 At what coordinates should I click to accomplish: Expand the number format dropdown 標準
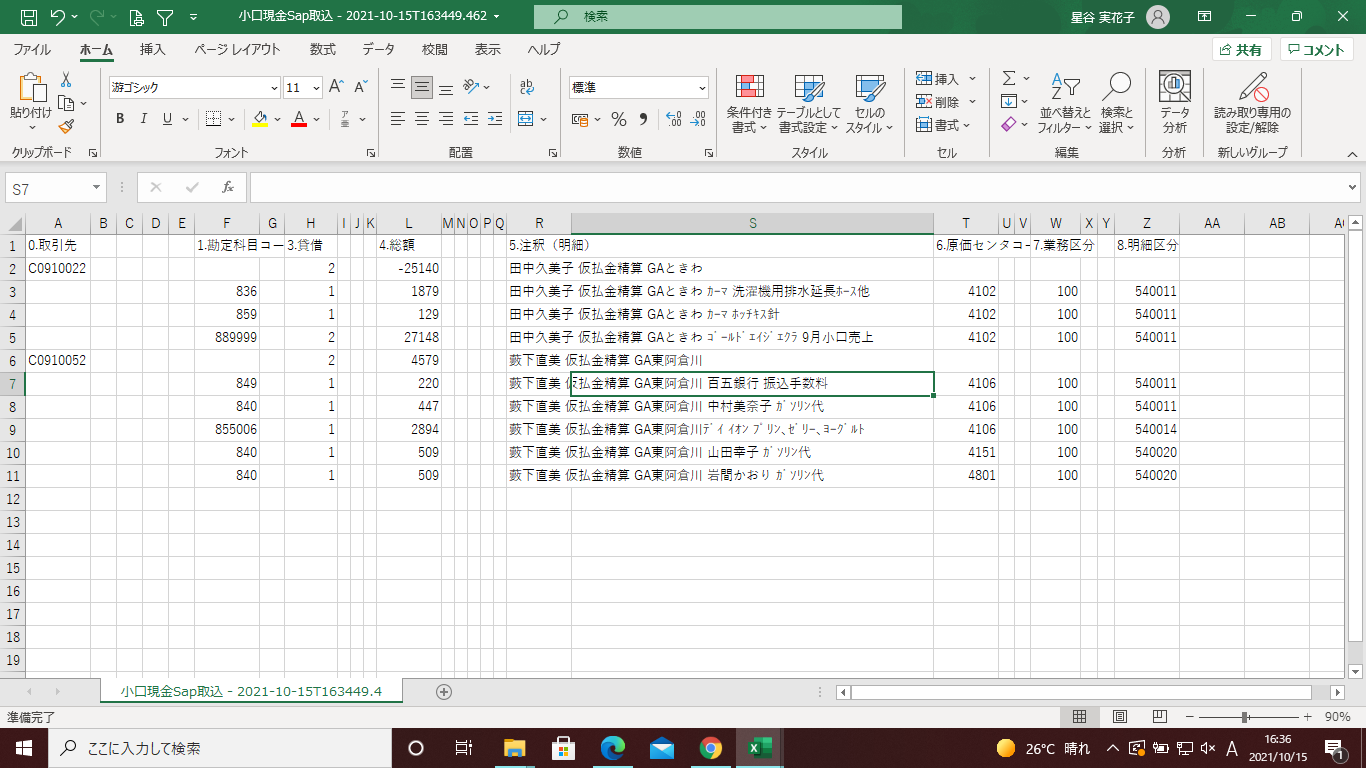pyautogui.click(x=701, y=88)
